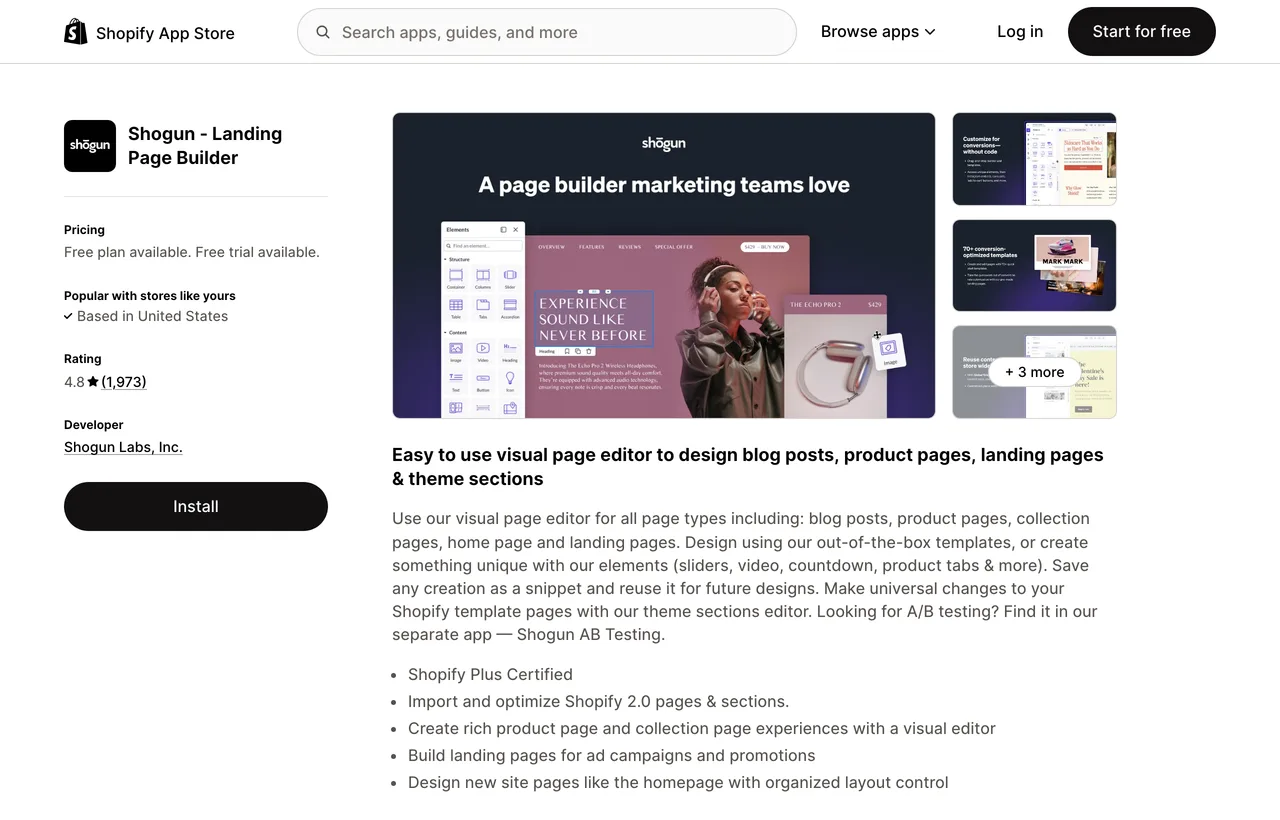Click the '+ 3 more' images button
Screen dimensions: 1280x820
pyautogui.click(x=1034, y=372)
